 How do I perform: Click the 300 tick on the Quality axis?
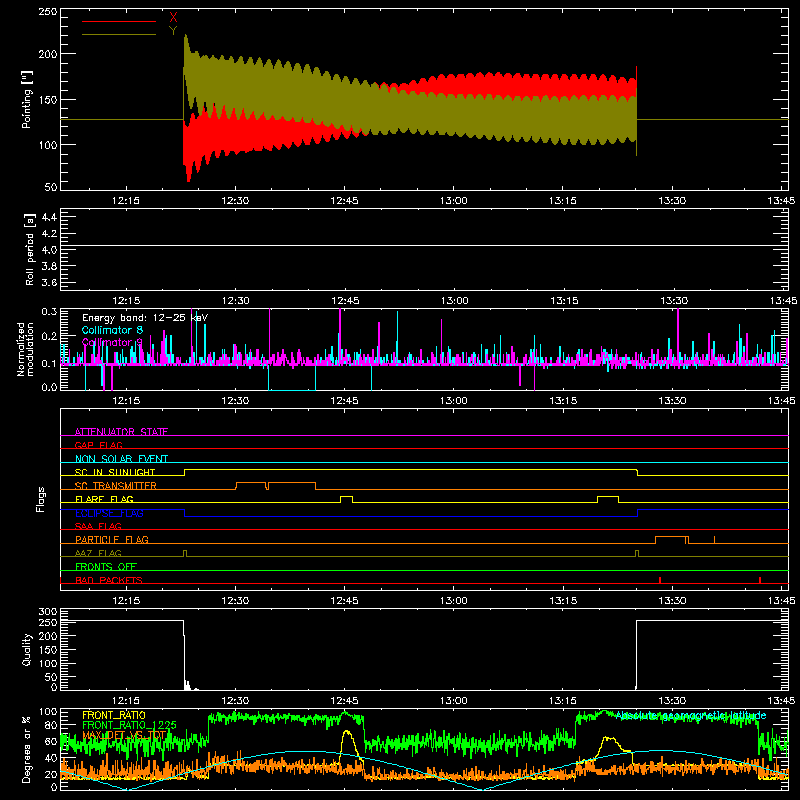pos(48,612)
